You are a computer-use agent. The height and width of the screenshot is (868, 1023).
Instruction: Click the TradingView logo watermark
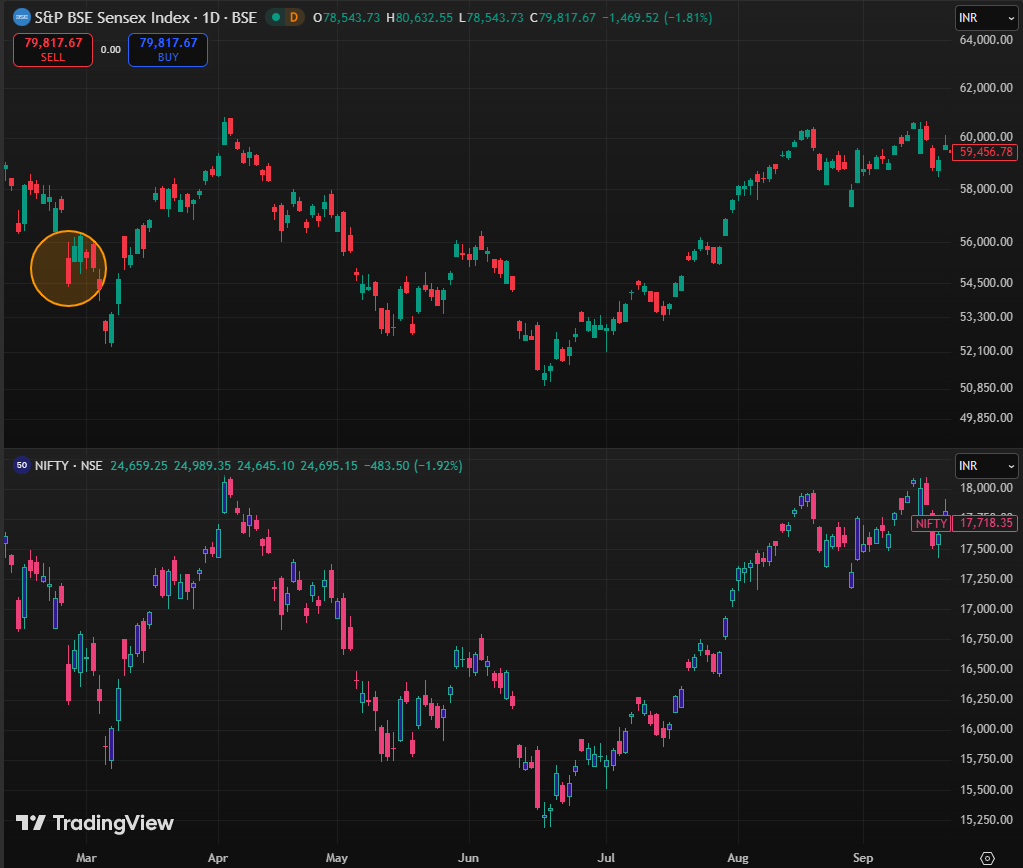pyautogui.click(x=95, y=823)
